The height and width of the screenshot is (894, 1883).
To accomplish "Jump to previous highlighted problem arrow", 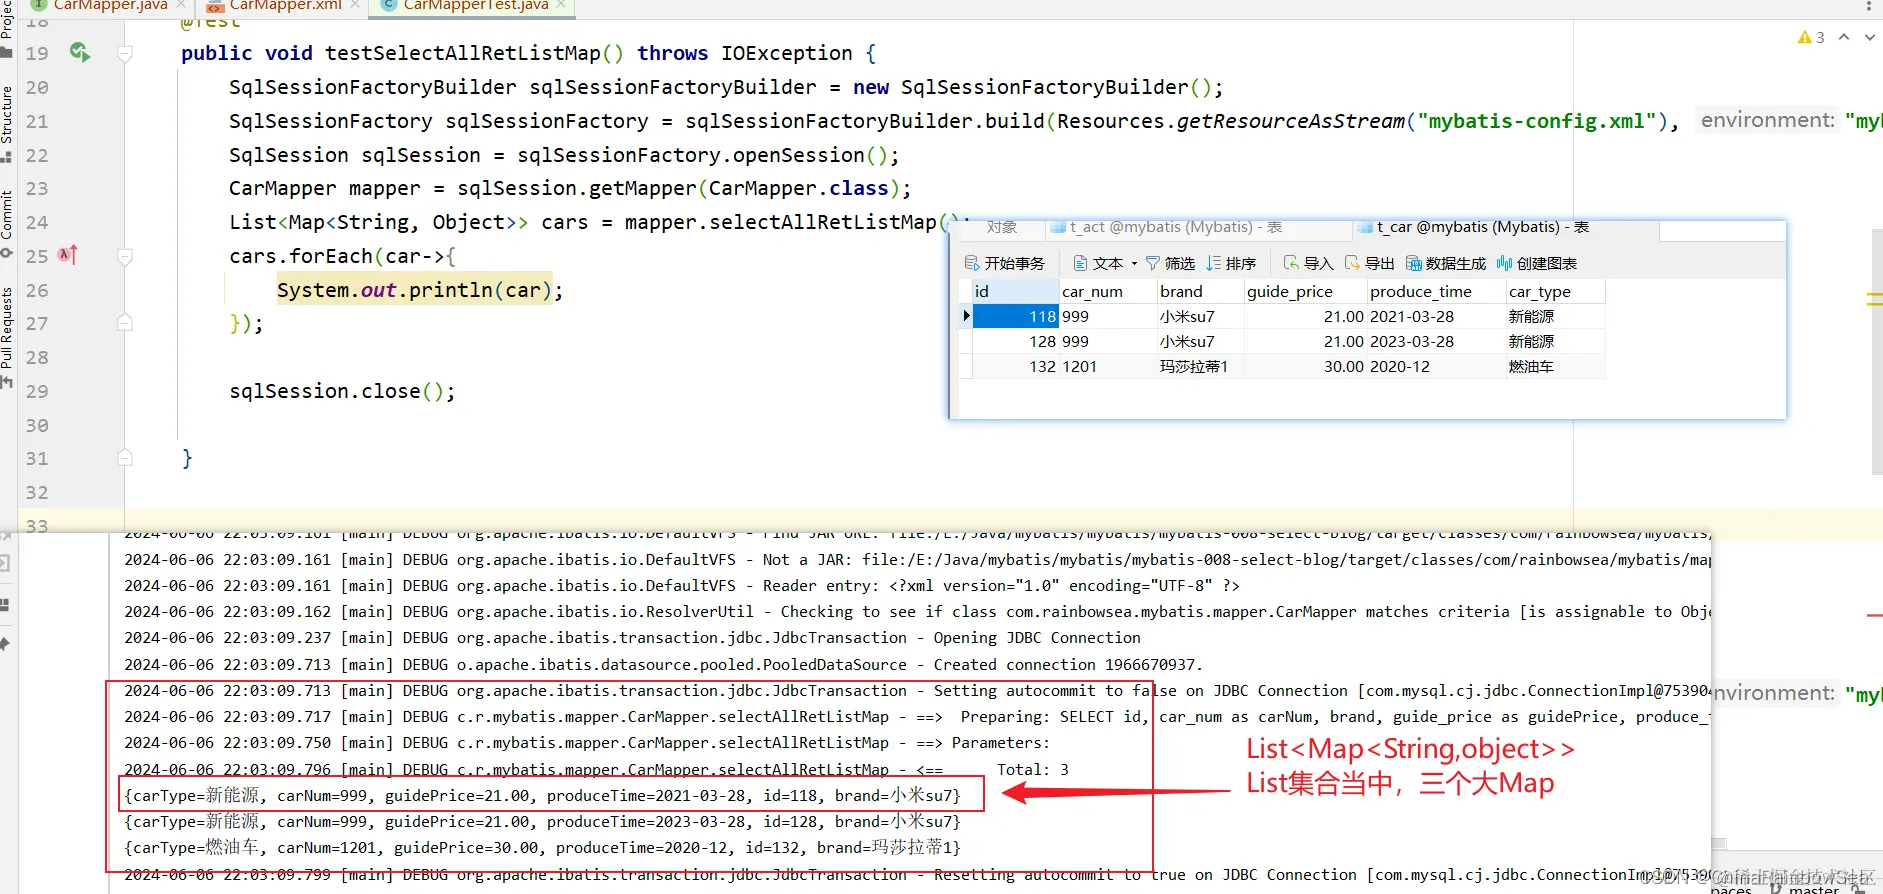I will point(1844,37).
